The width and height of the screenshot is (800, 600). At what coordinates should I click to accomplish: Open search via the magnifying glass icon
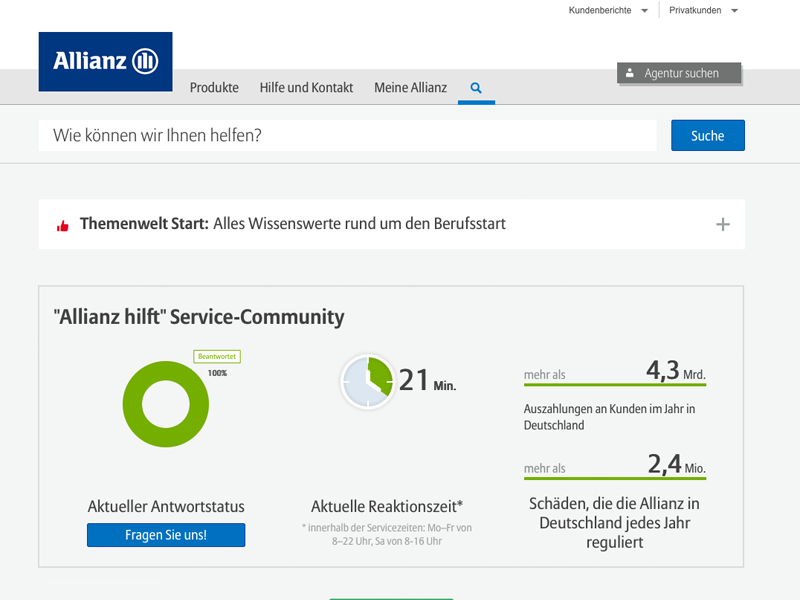coord(476,88)
